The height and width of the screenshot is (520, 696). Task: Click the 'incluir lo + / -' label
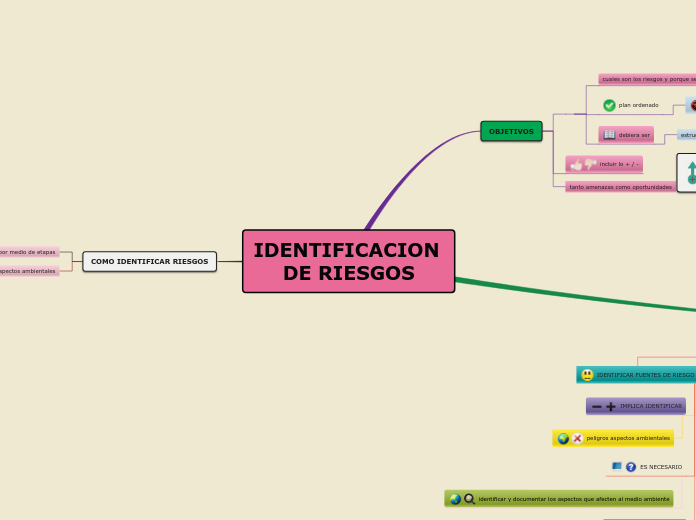pyautogui.click(x=619, y=164)
